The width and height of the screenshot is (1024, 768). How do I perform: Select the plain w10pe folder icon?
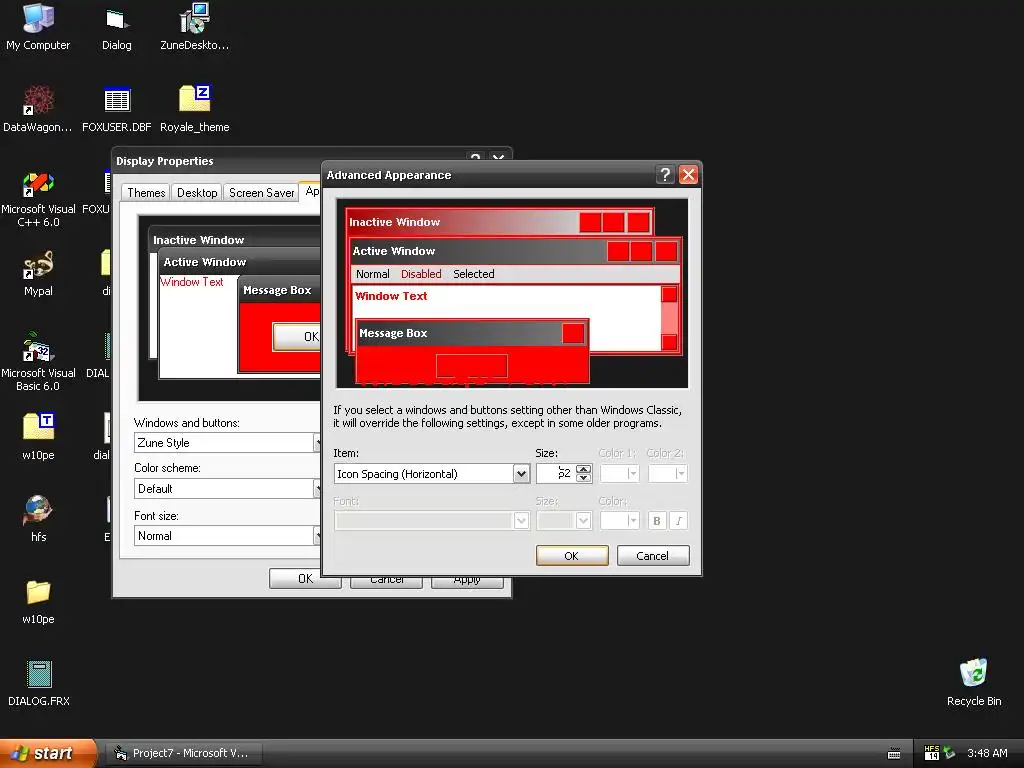point(38,601)
